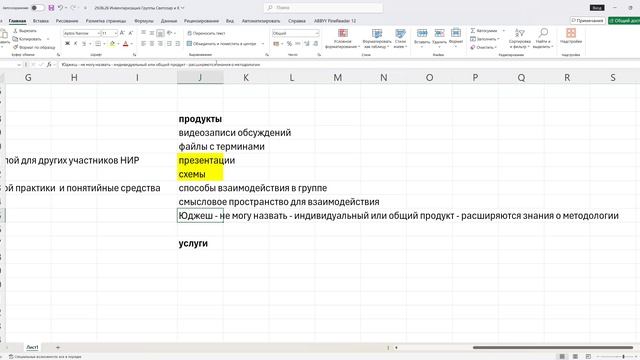Open the Заполнить fill dropdown
The height and width of the screenshot is (360, 640).
(x=484, y=39)
